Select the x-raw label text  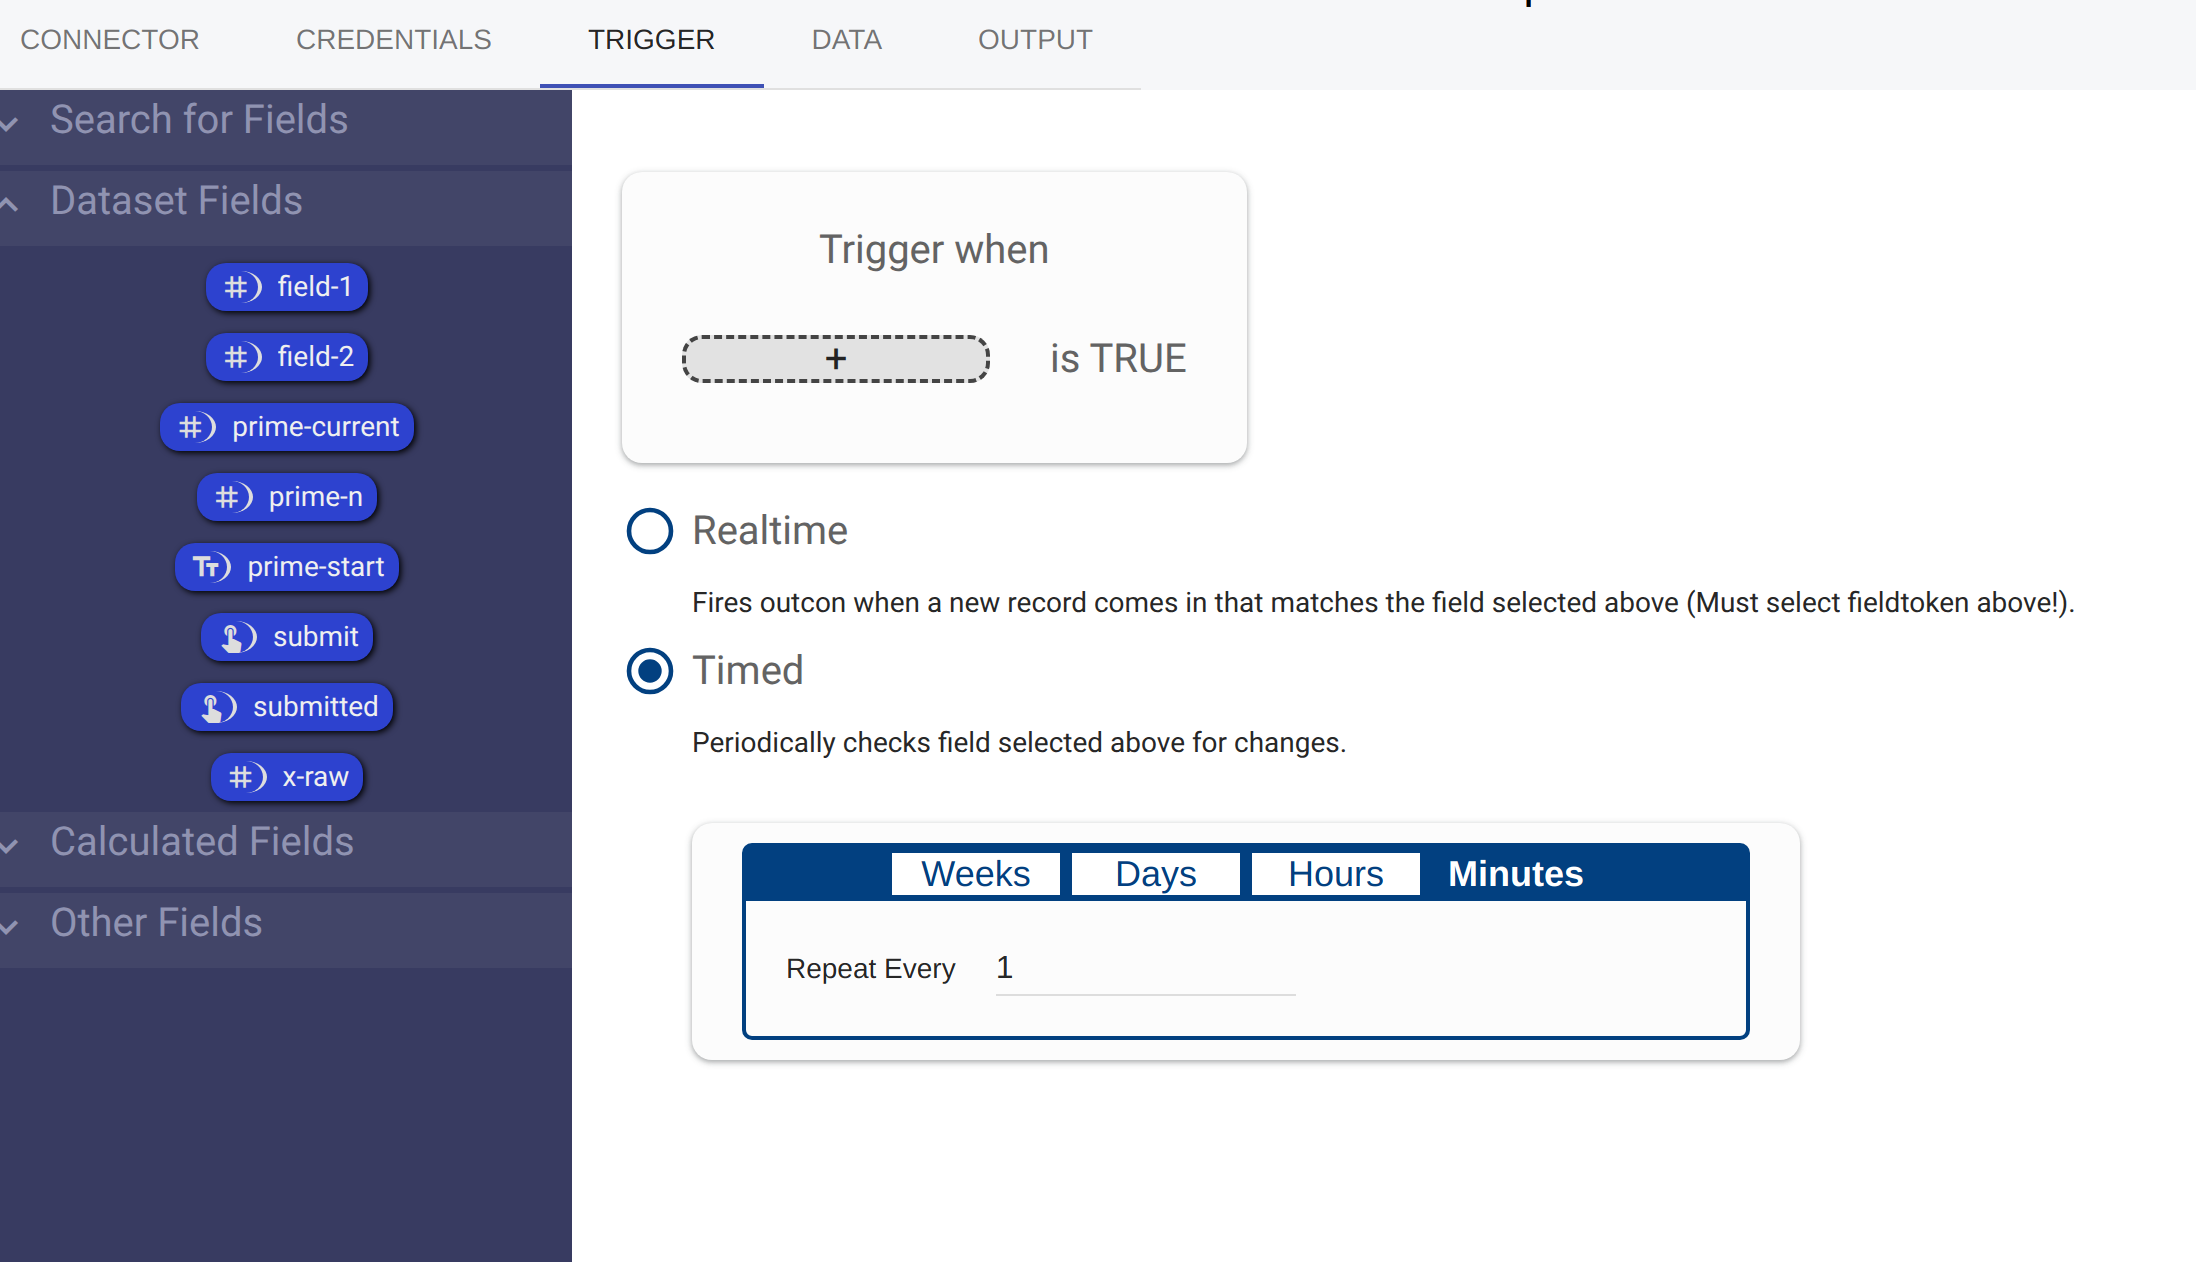316,777
